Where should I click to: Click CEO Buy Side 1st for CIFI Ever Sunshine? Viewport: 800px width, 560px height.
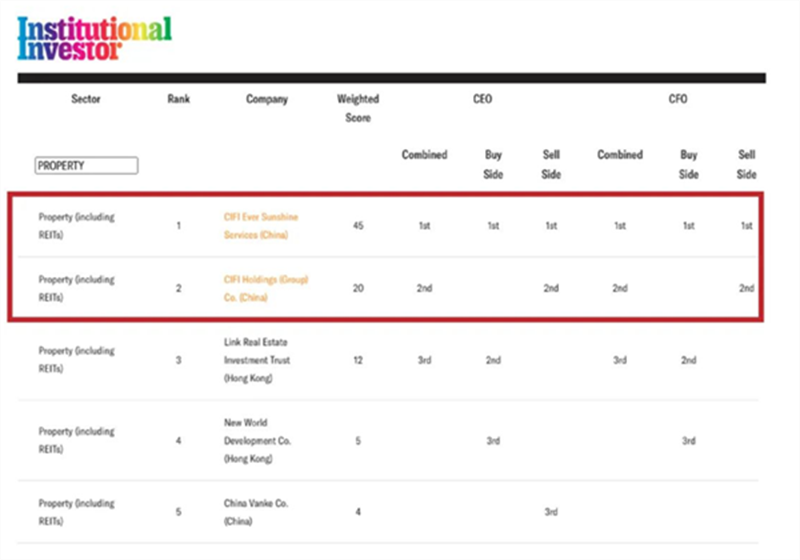pyautogui.click(x=493, y=225)
